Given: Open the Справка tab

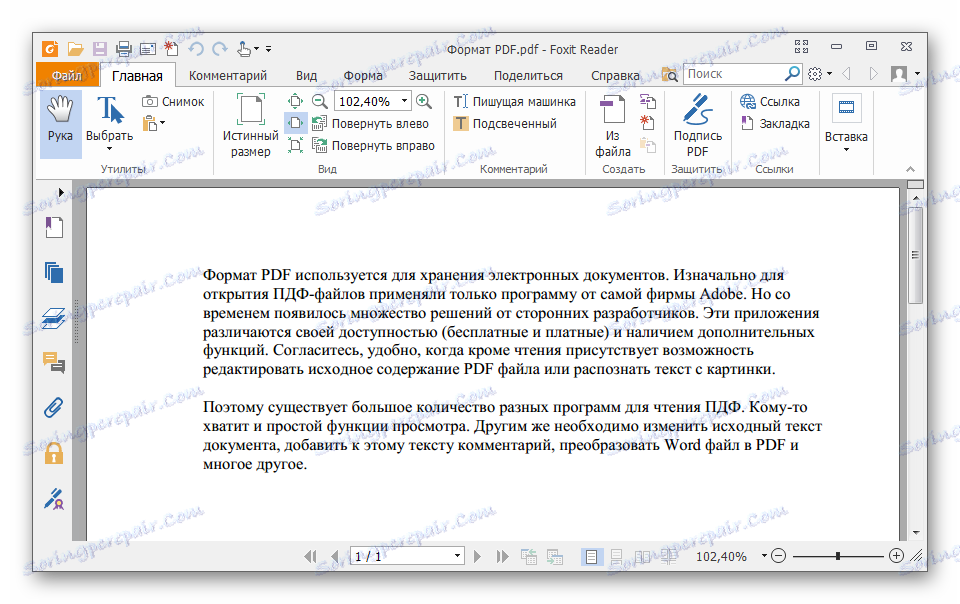Looking at the screenshot, I should [615, 75].
